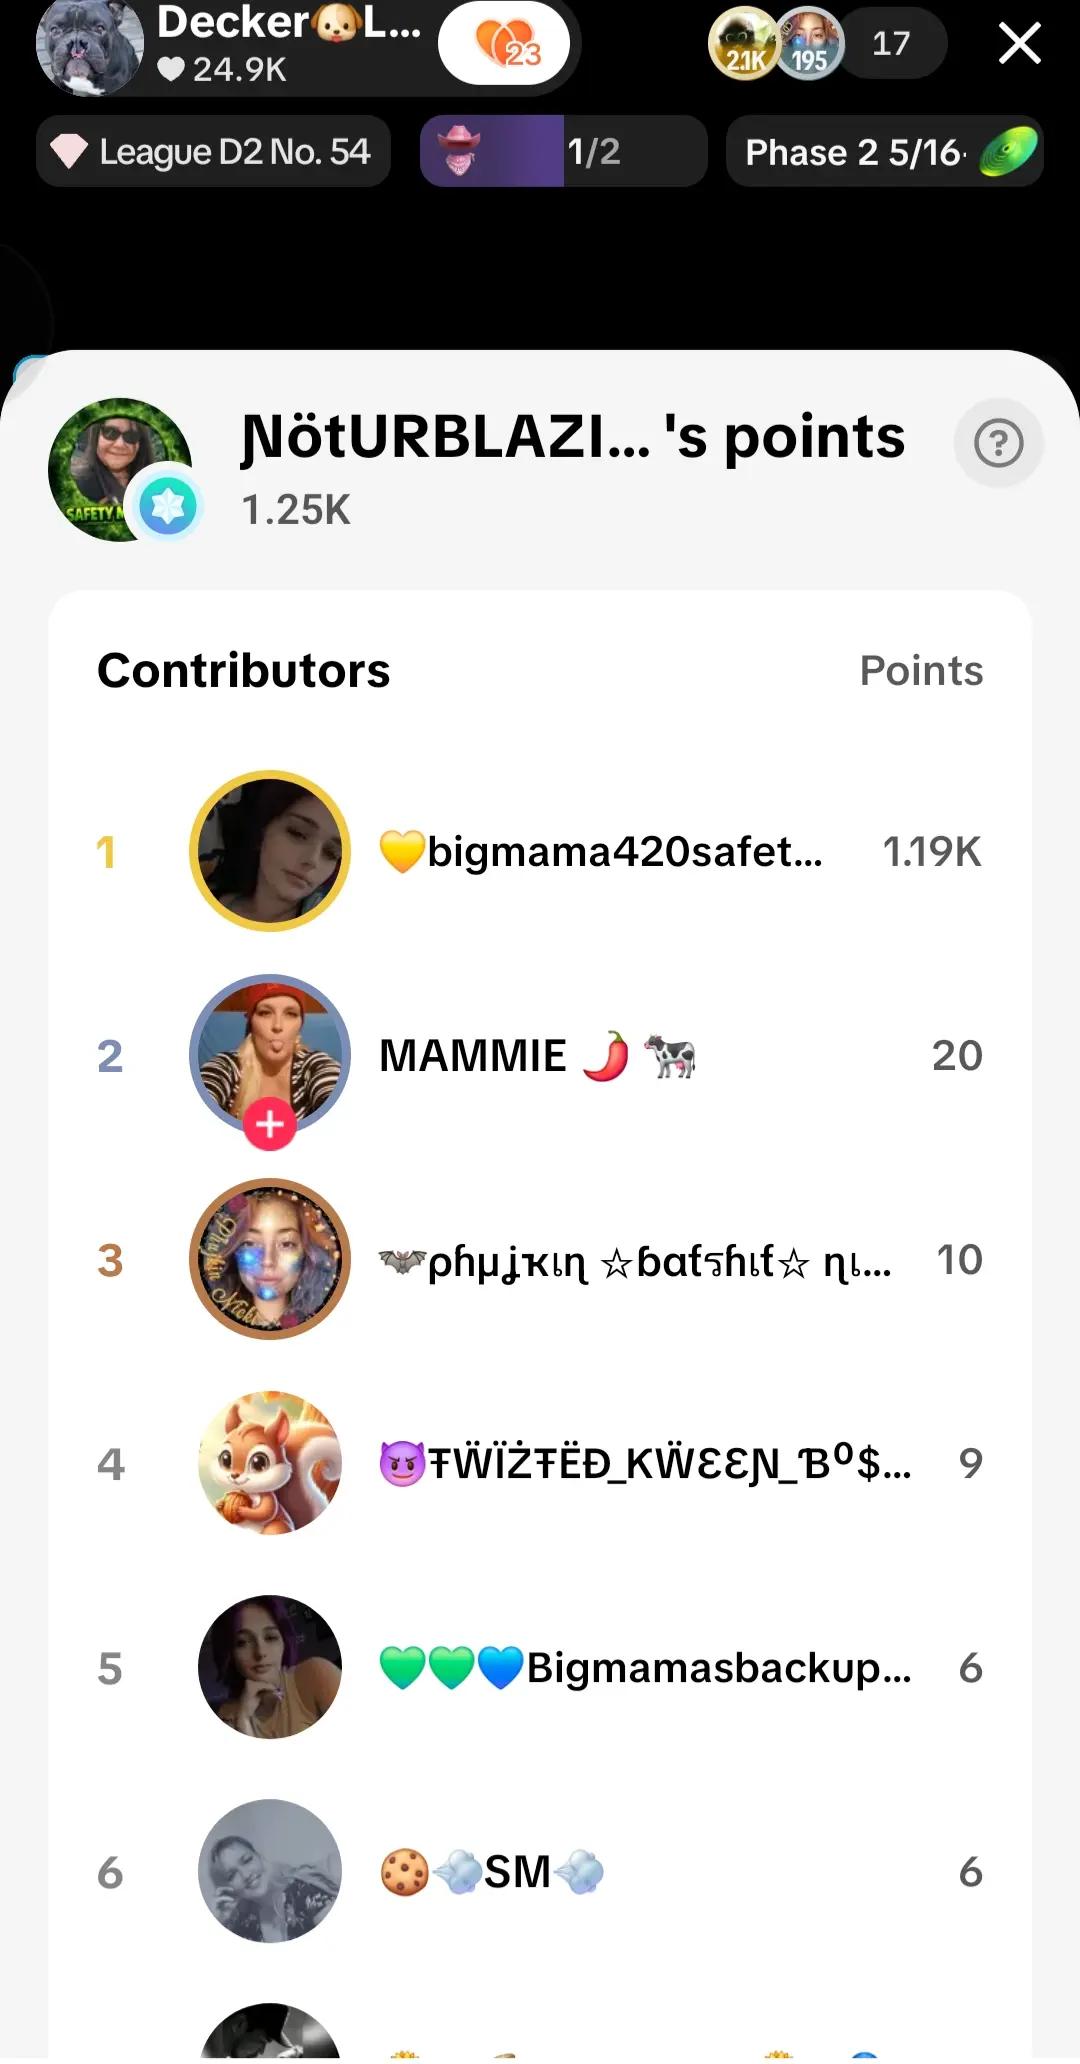Tap the Points column header
Screen dimensions: 1080x2064
921,670
